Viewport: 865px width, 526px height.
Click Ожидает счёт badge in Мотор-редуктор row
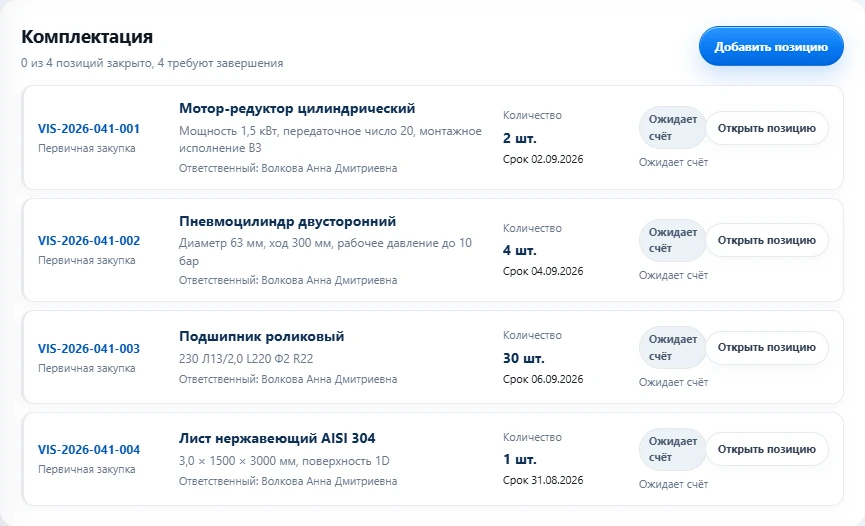coord(672,128)
